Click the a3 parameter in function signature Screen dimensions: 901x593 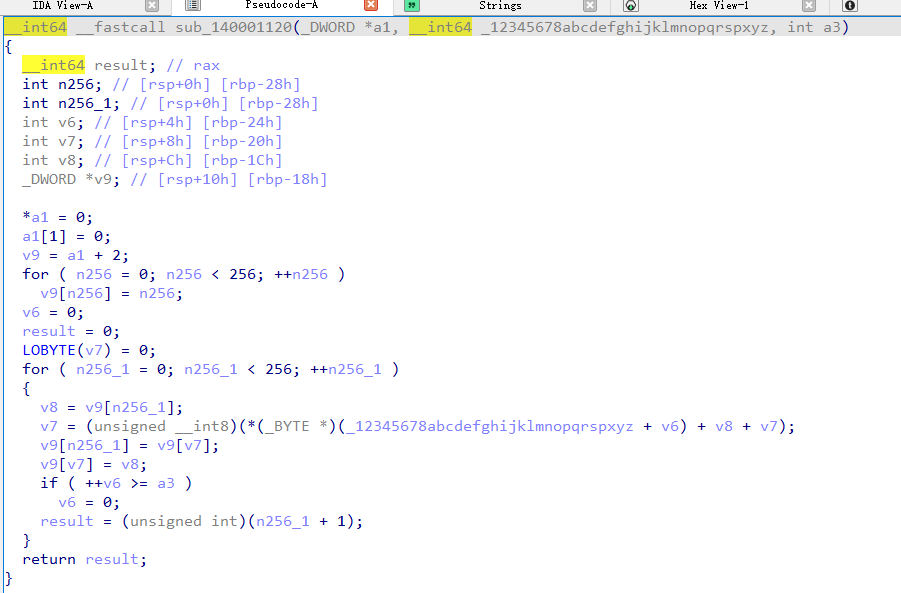835,27
